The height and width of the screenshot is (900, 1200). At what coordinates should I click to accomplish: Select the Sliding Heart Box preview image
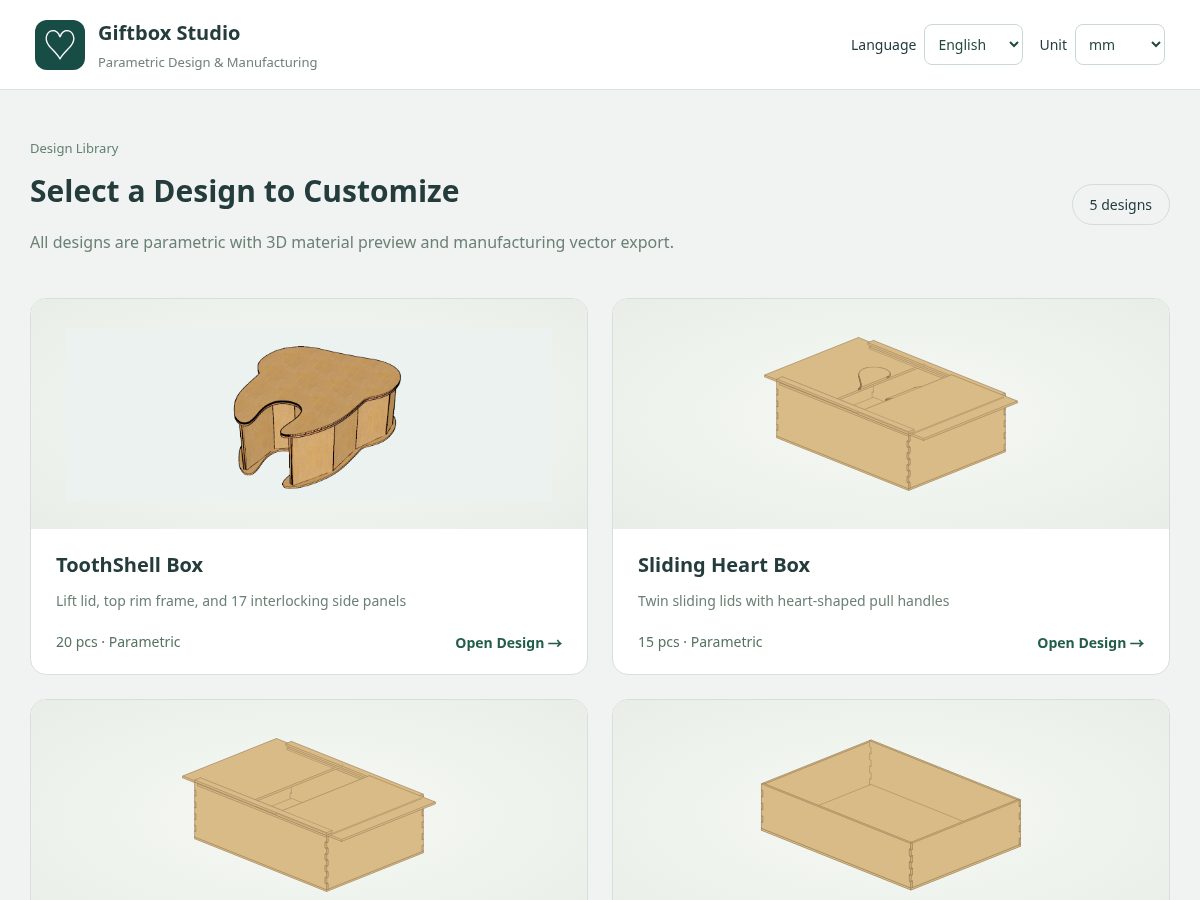tap(891, 414)
